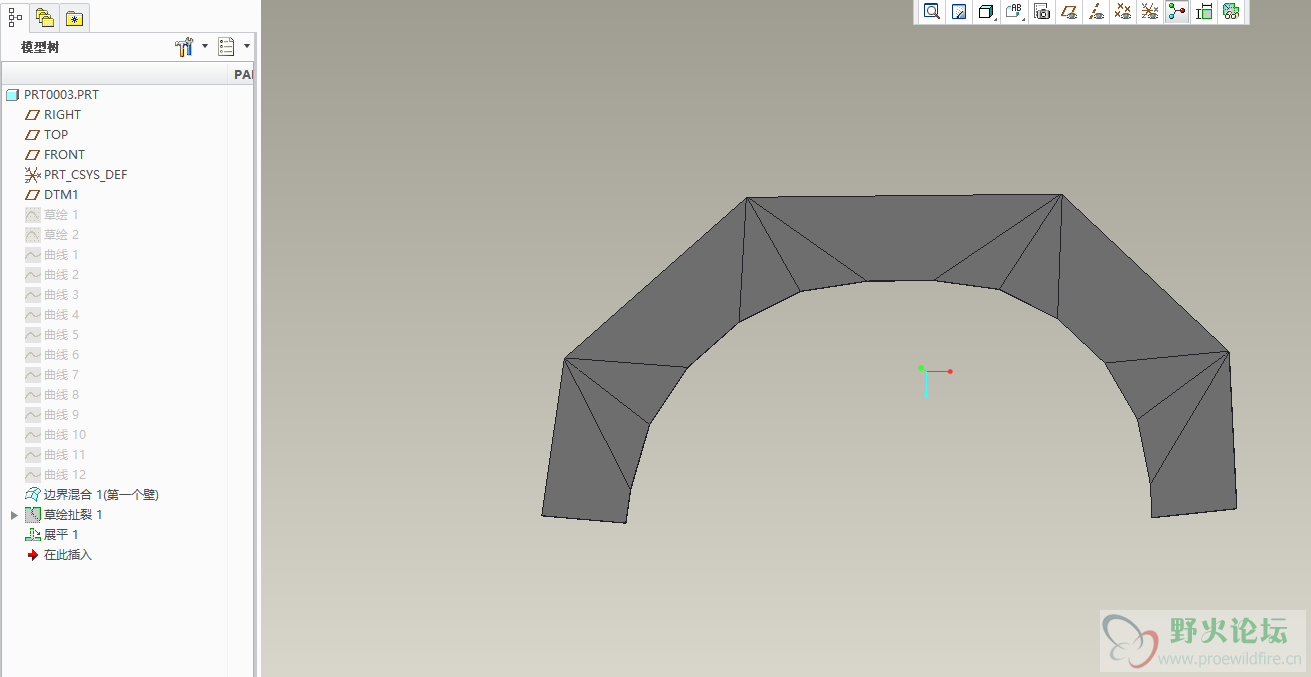Click the Repaint screen icon
This screenshot has height=677, width=1311.
tap(959, 12)
